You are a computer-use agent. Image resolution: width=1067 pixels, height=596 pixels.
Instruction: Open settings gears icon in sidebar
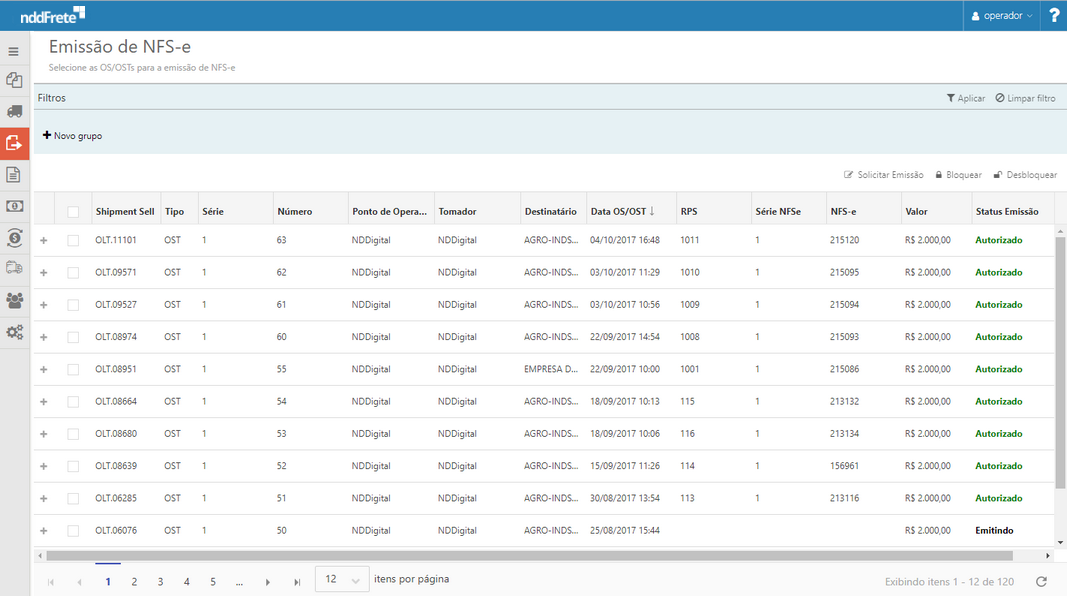pyautogui.click(x=14, y=332)
